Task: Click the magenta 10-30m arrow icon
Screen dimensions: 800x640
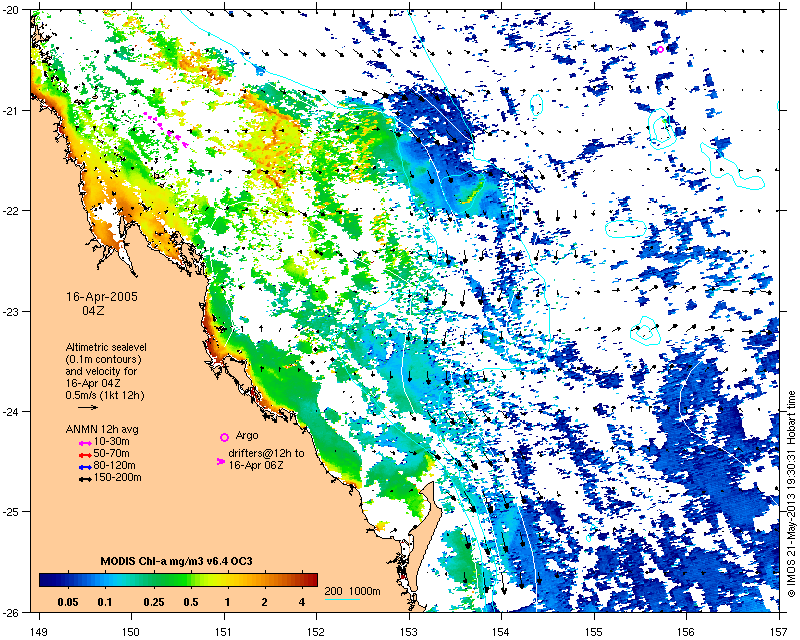Action: [x=85, y=442]
